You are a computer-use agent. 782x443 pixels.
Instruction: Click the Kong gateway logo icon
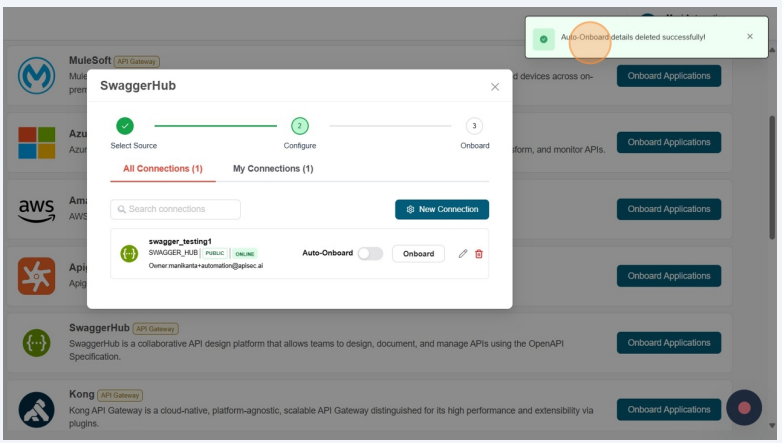37,409
